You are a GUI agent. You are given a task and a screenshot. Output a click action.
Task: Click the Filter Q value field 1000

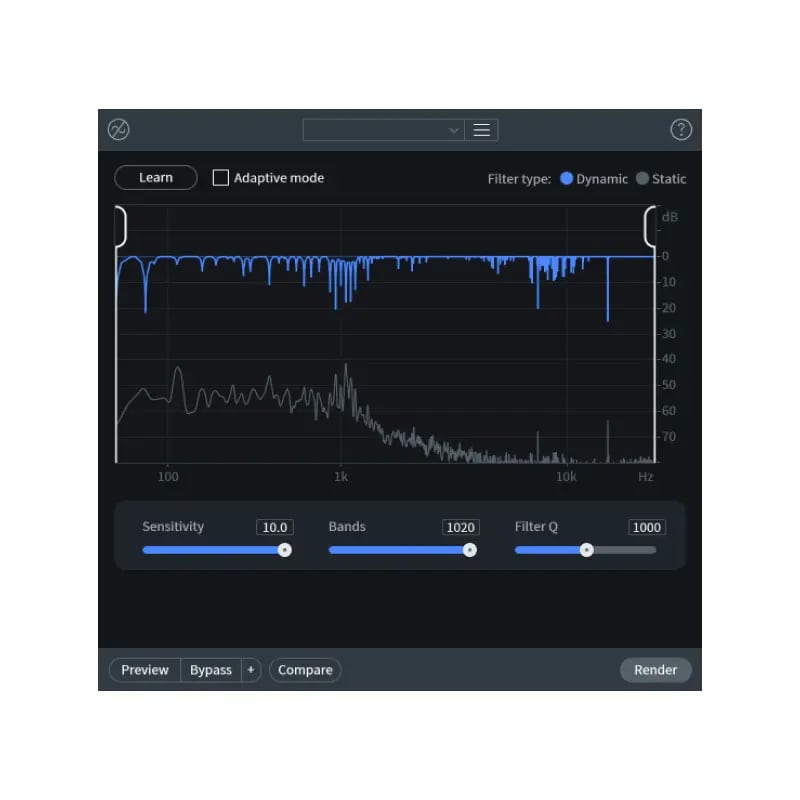pos(646,527)
